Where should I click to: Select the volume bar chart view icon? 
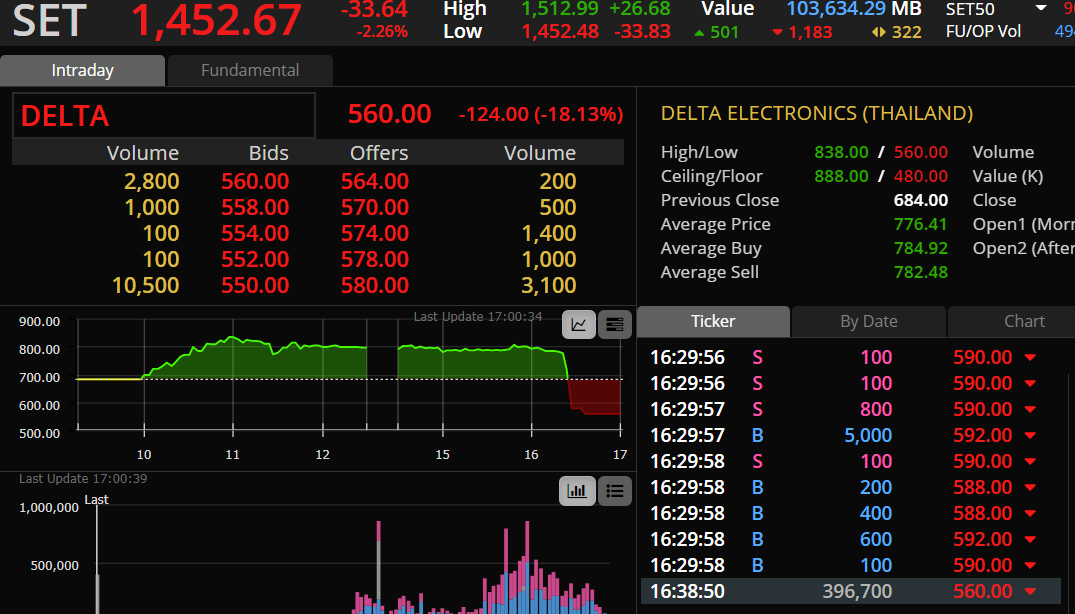pos(577,491)
